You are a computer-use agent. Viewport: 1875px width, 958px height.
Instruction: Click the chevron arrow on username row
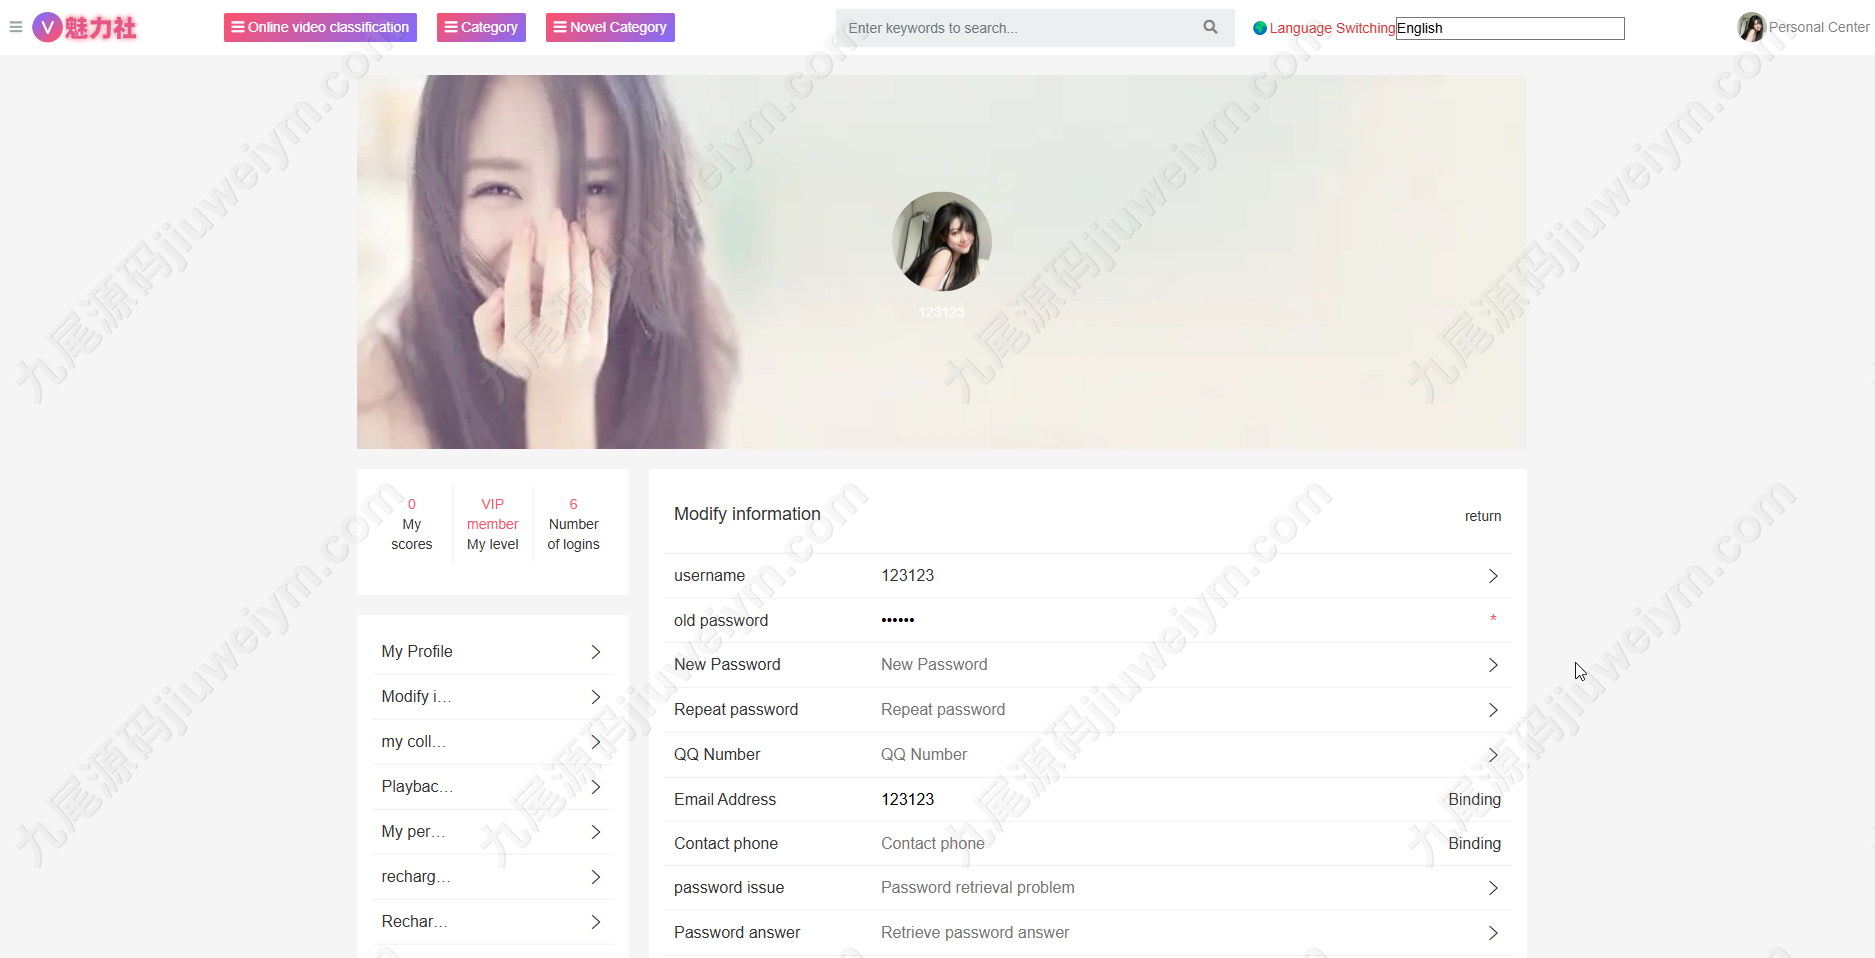click(x=1493, y=576)
